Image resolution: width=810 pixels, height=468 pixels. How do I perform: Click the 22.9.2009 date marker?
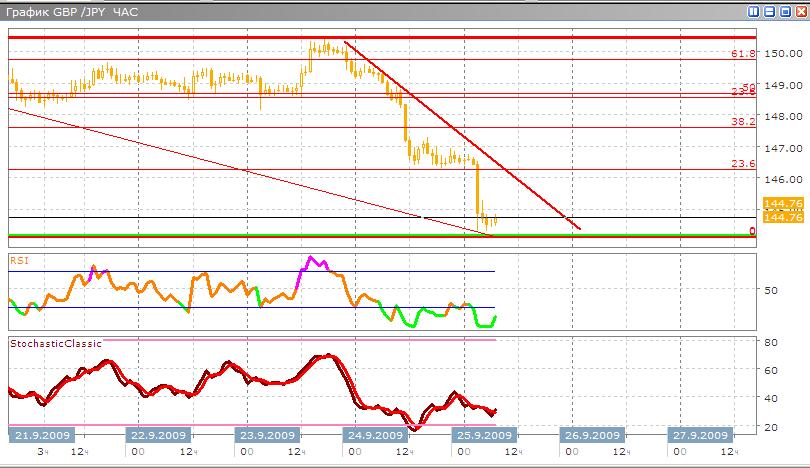[x=158, y=435]
